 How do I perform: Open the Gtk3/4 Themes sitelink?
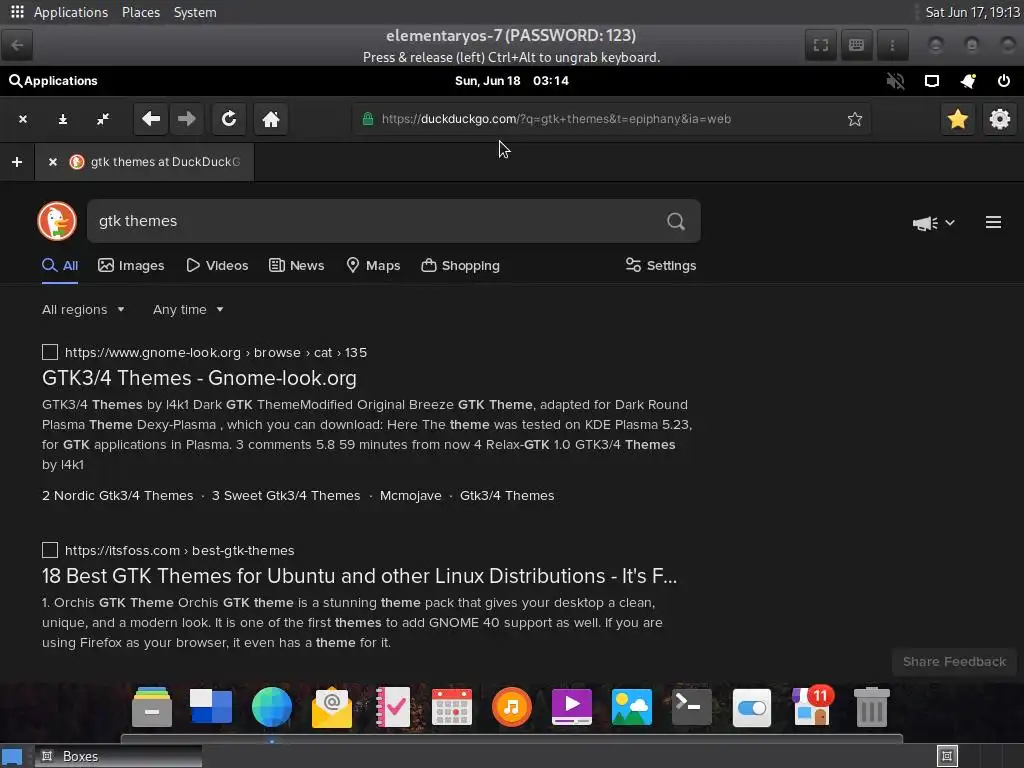pos(507,496)
